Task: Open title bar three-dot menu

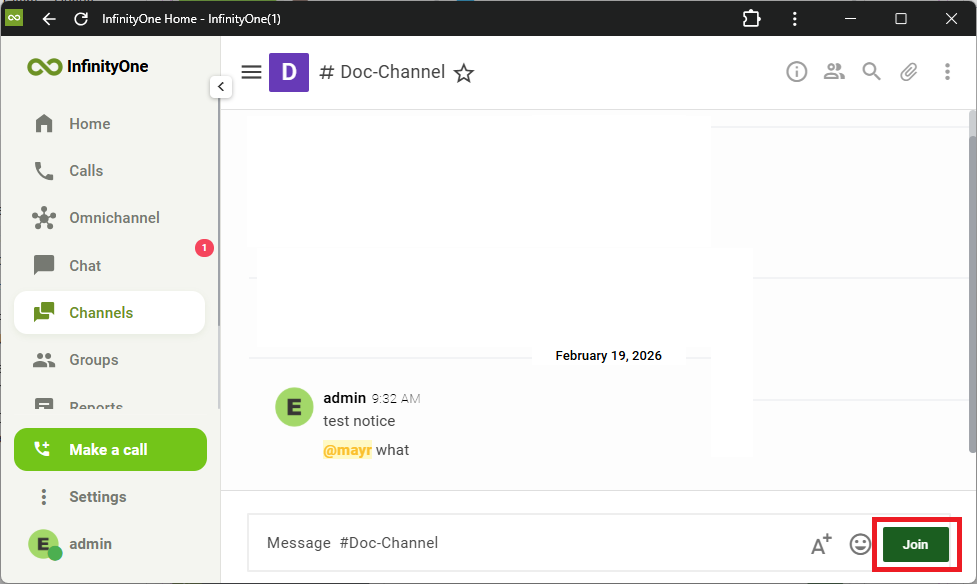Action: tap(794, 19)
